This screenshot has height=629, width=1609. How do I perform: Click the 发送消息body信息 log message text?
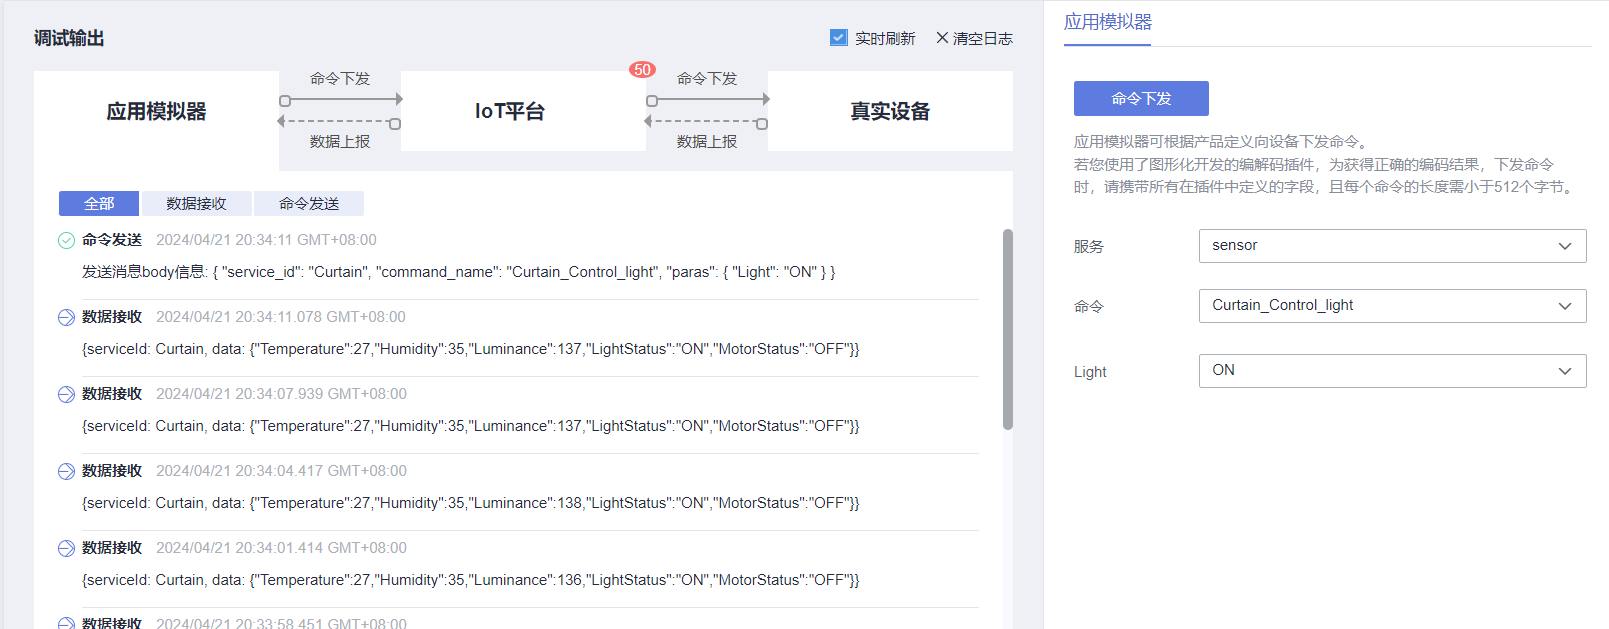pos(458,272)
